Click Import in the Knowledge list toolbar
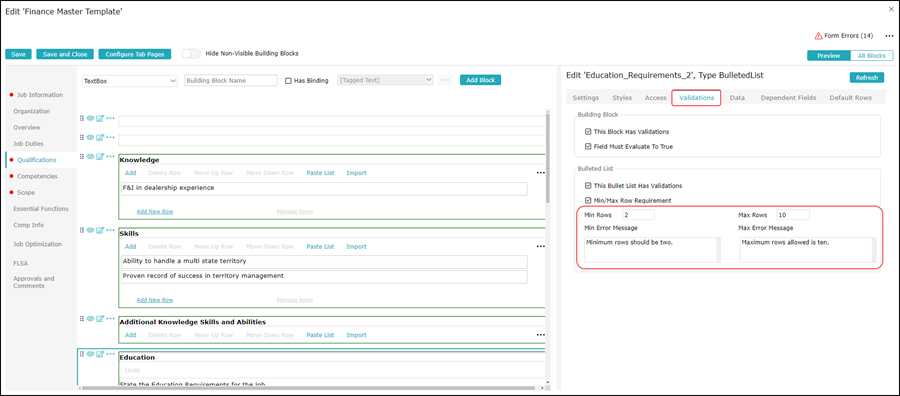Image resolution: width=900 pixels, height=396 pixels. click(x=356, y=173)
